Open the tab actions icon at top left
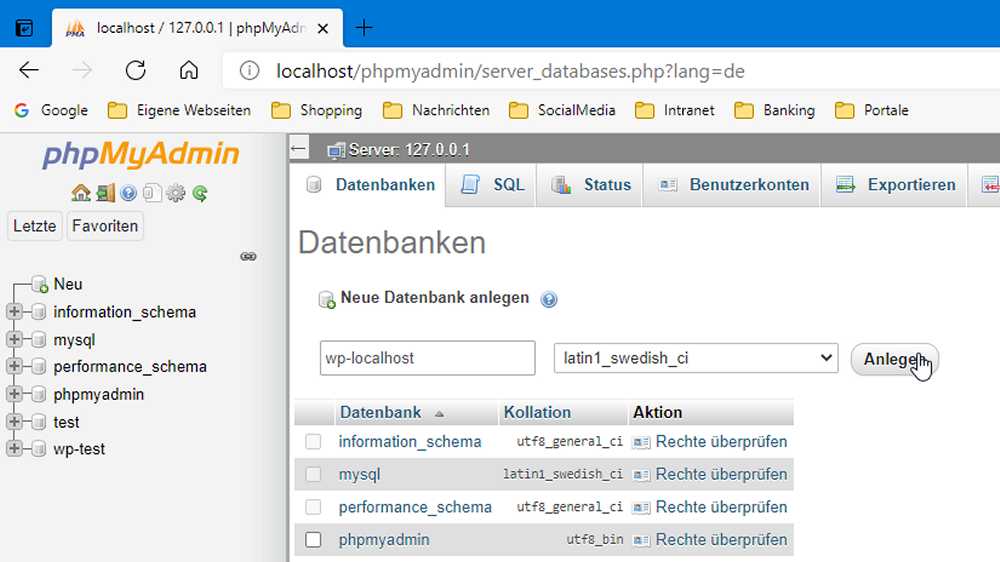1000x562 pixels. click(24, 28)
